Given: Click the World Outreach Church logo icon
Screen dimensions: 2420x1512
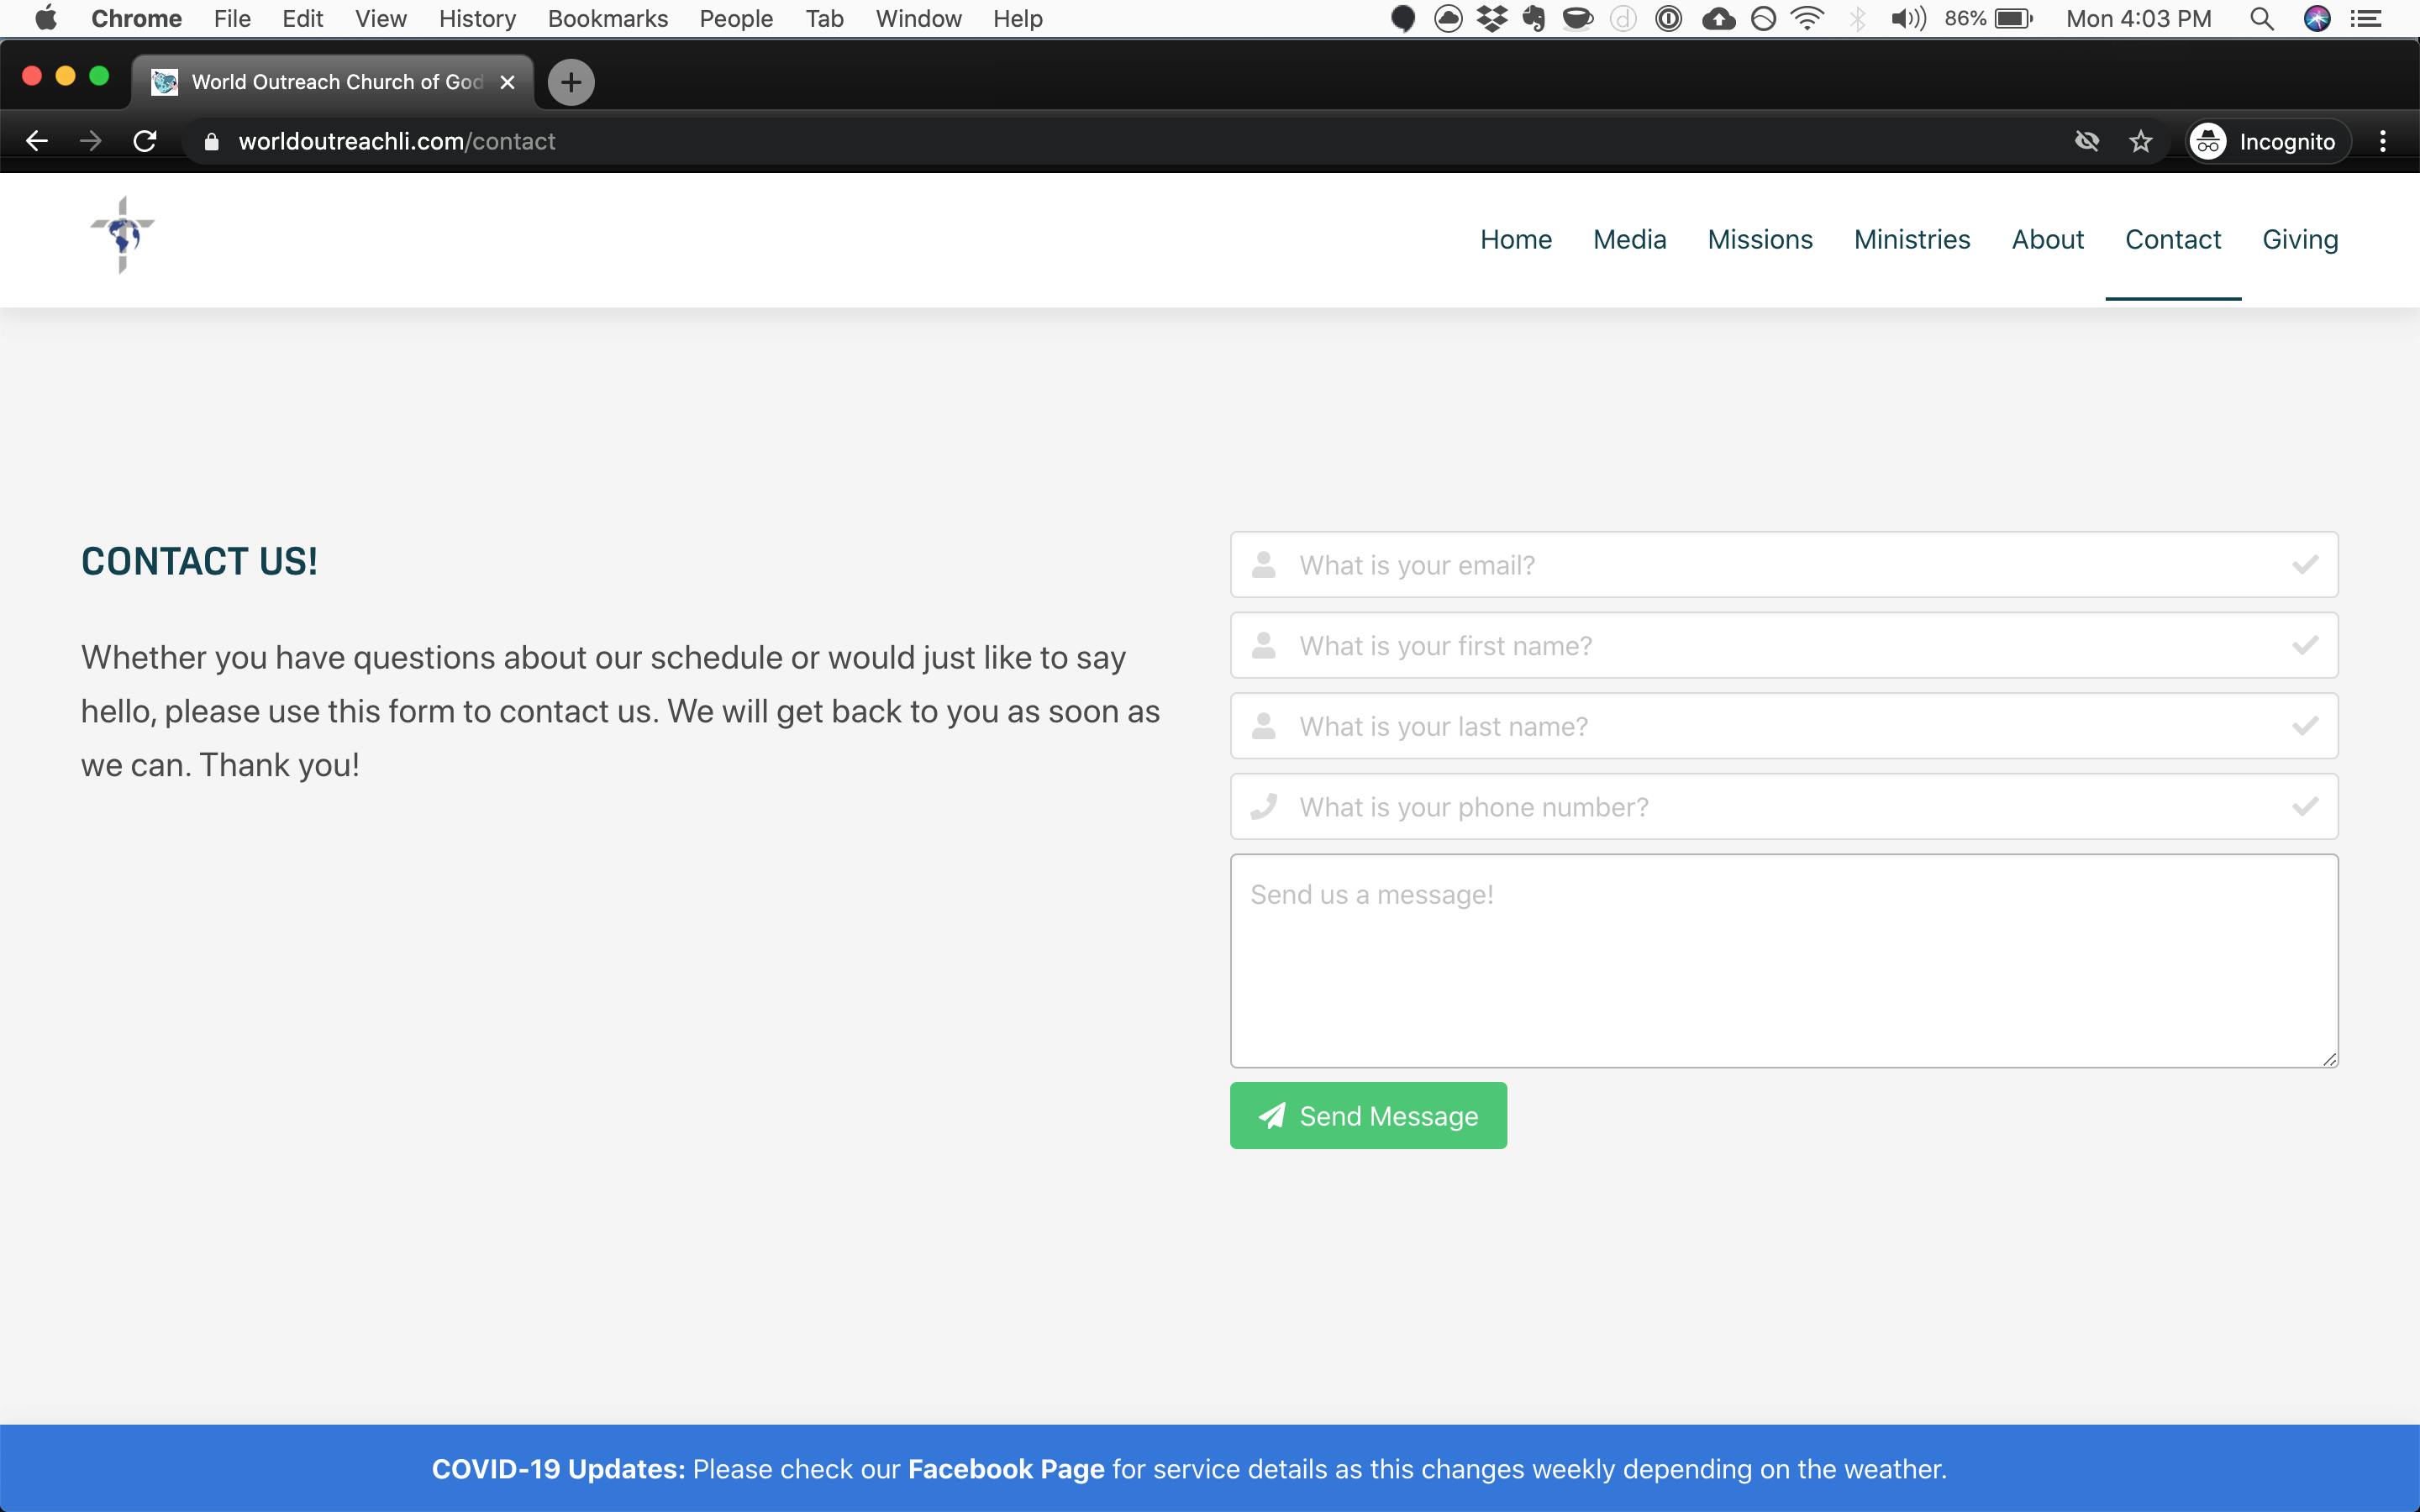Looking at the screenshot, I should tap(122, 239).
